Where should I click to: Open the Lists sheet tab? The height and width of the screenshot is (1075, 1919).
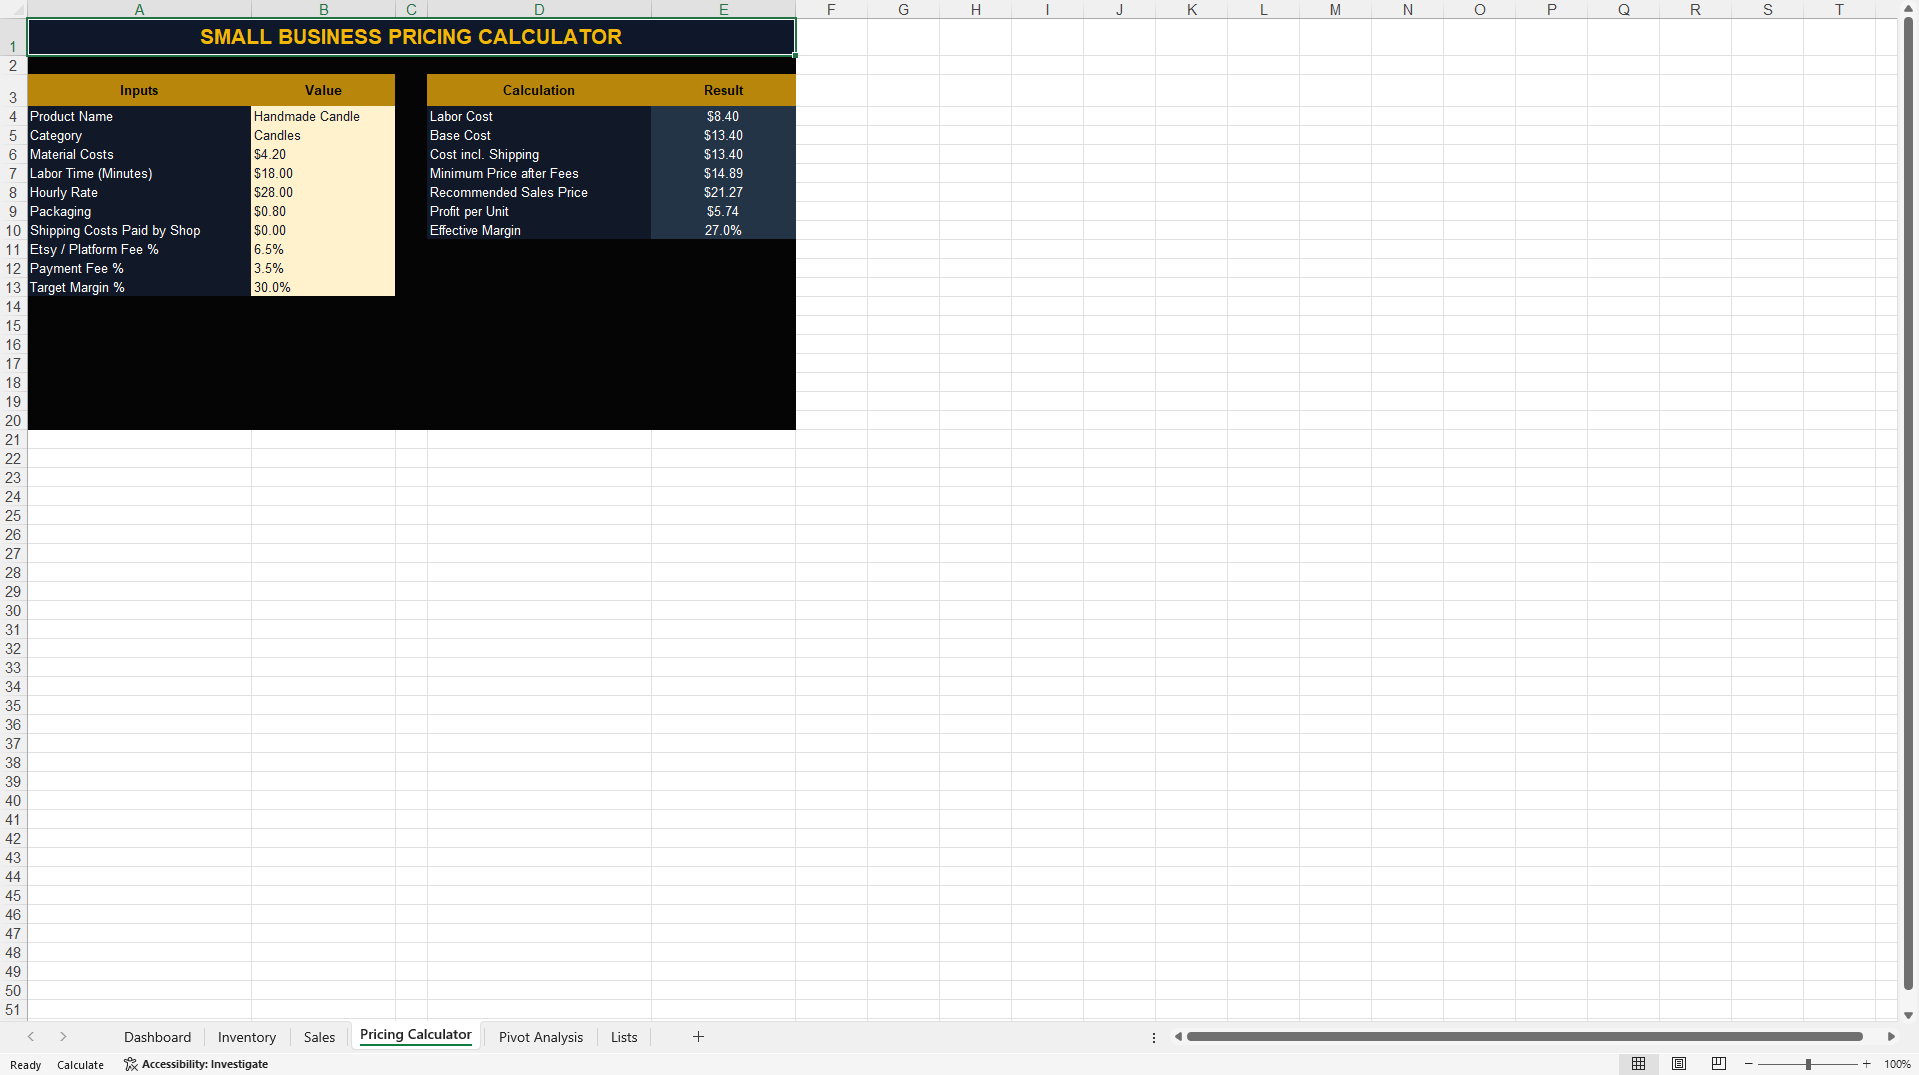[x=624, y=1037]
